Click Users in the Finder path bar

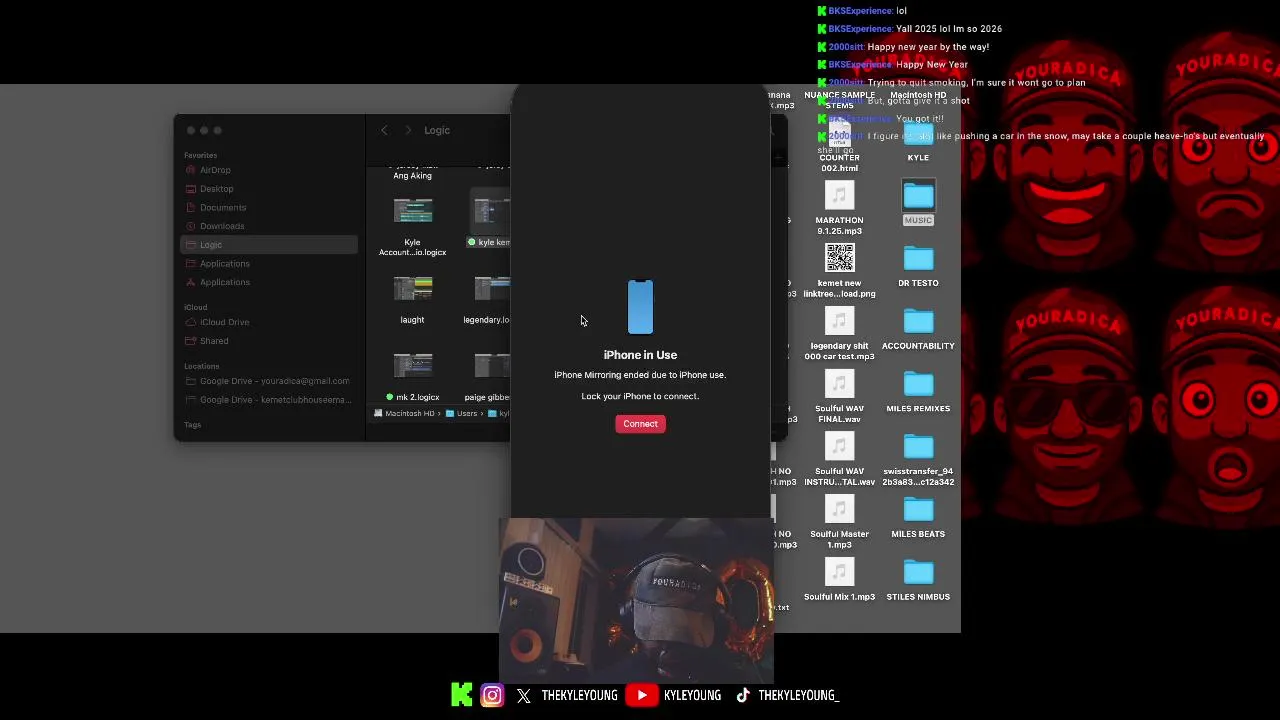point(462,413)
